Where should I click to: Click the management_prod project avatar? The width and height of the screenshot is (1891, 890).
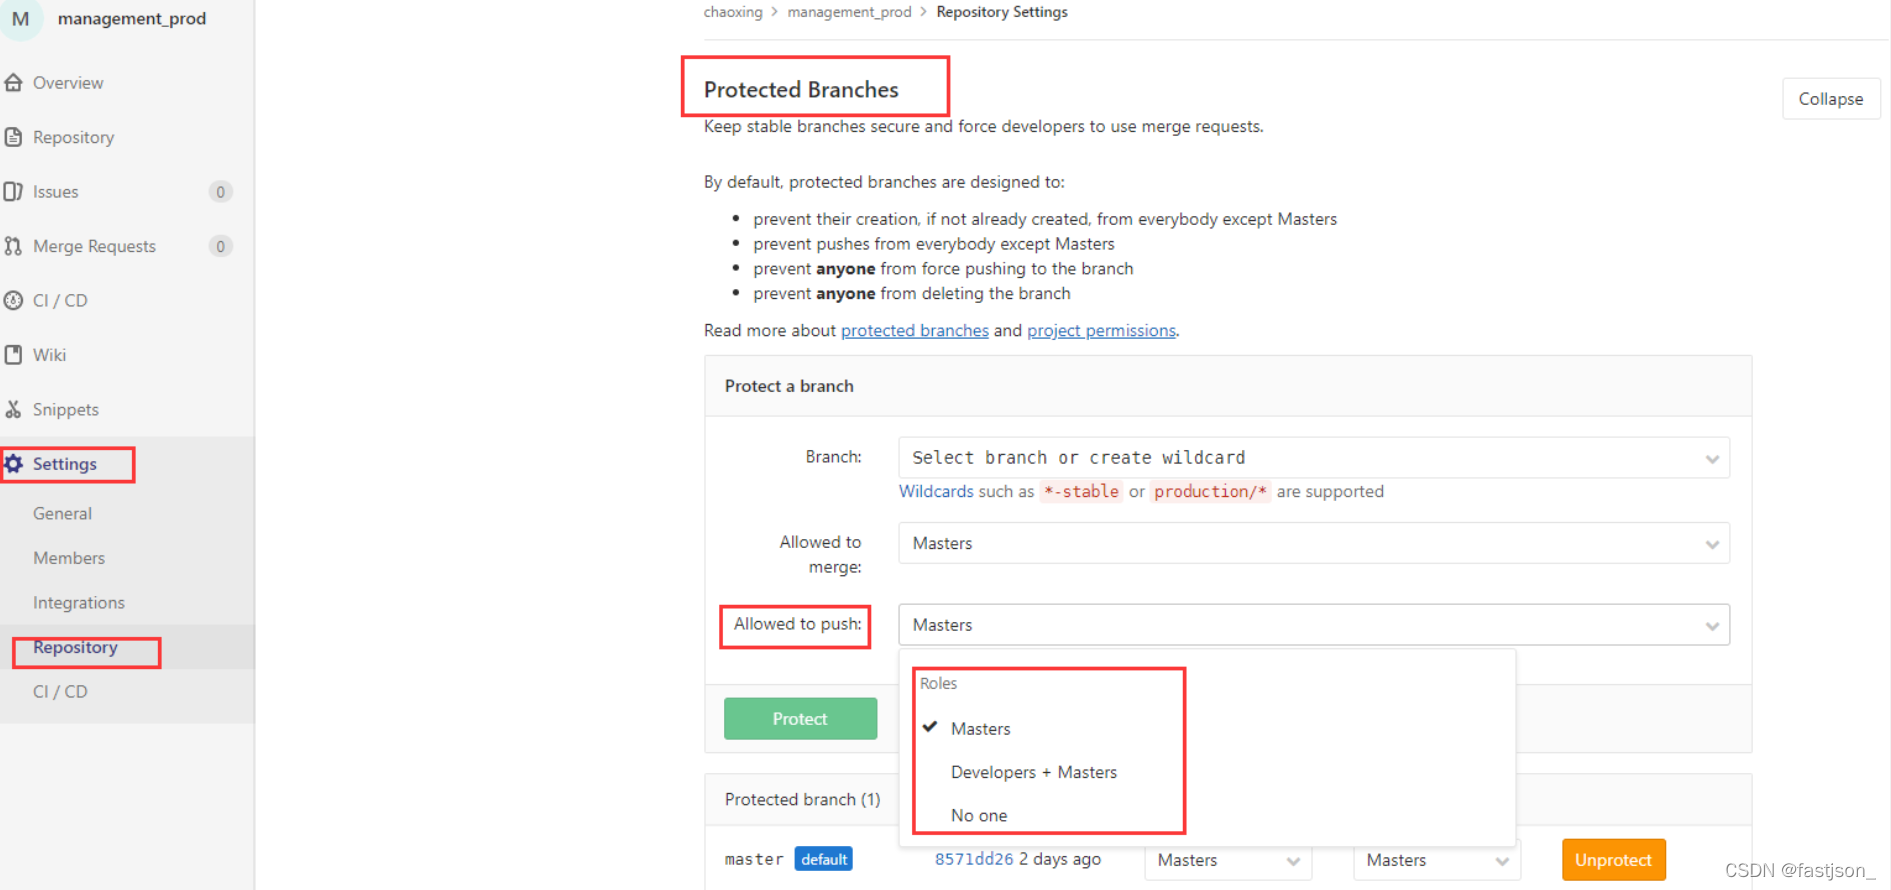21,19
